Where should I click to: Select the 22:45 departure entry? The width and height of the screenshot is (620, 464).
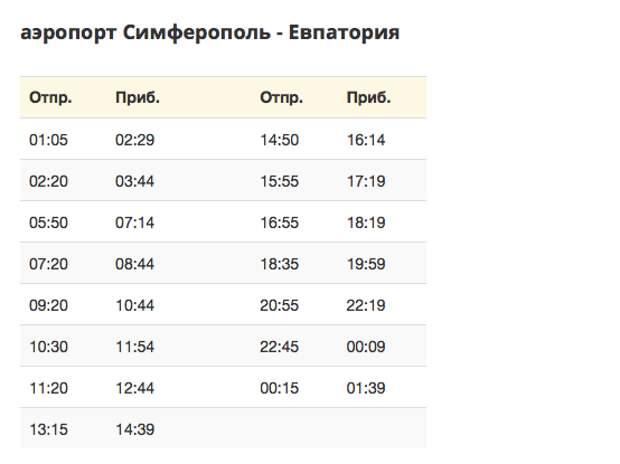pos(279,347)
